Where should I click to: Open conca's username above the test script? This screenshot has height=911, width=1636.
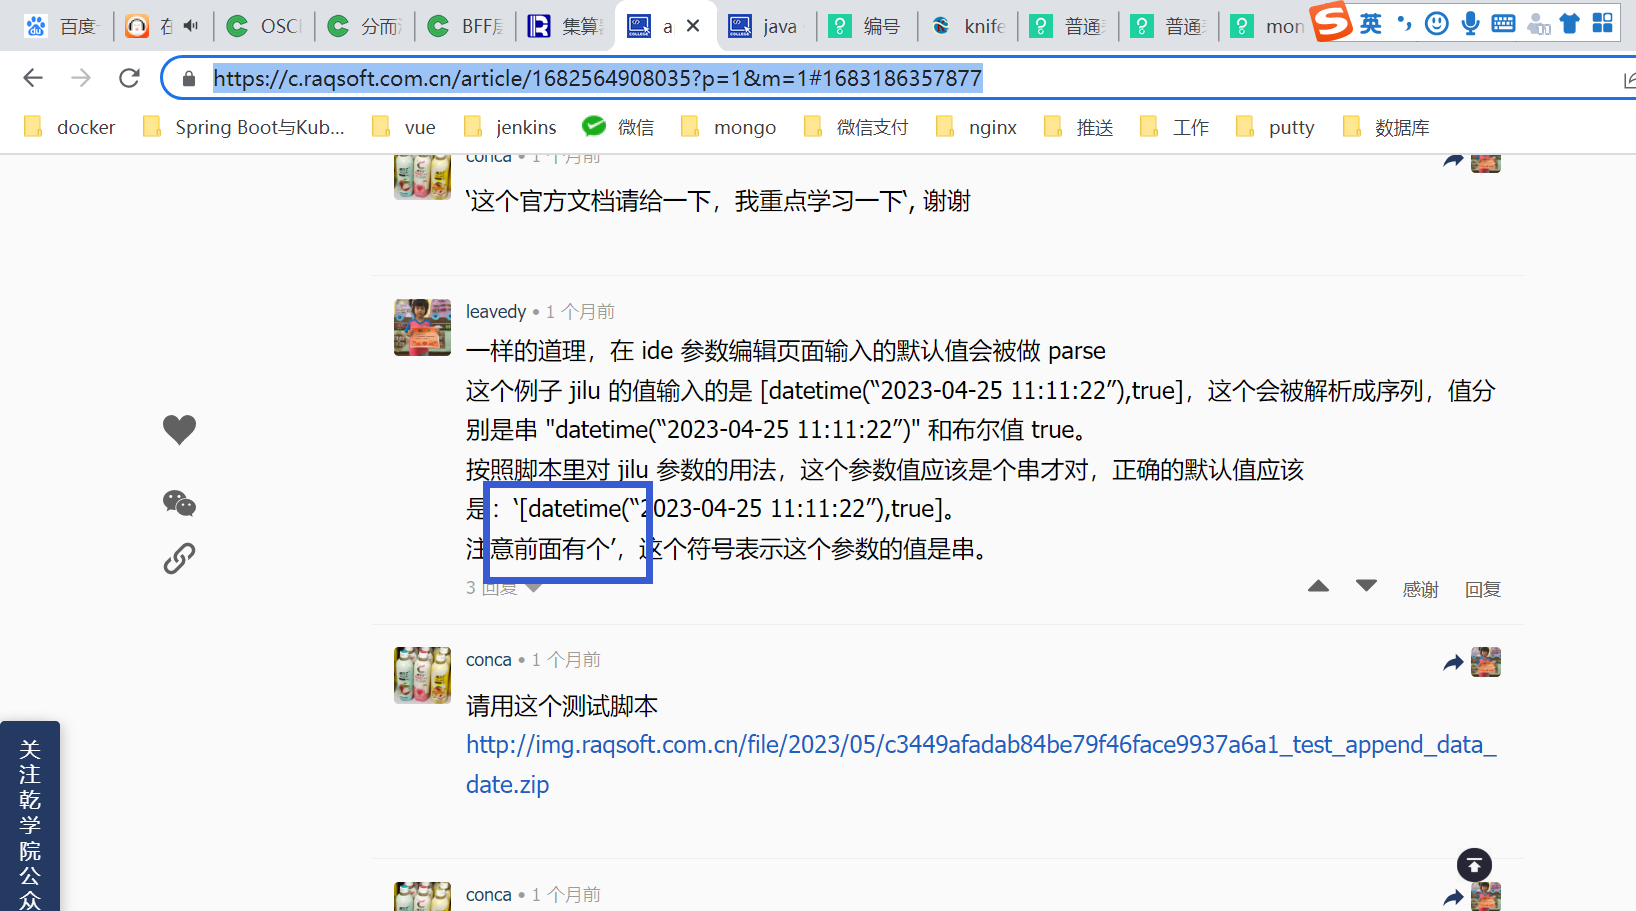click(489, 660)
